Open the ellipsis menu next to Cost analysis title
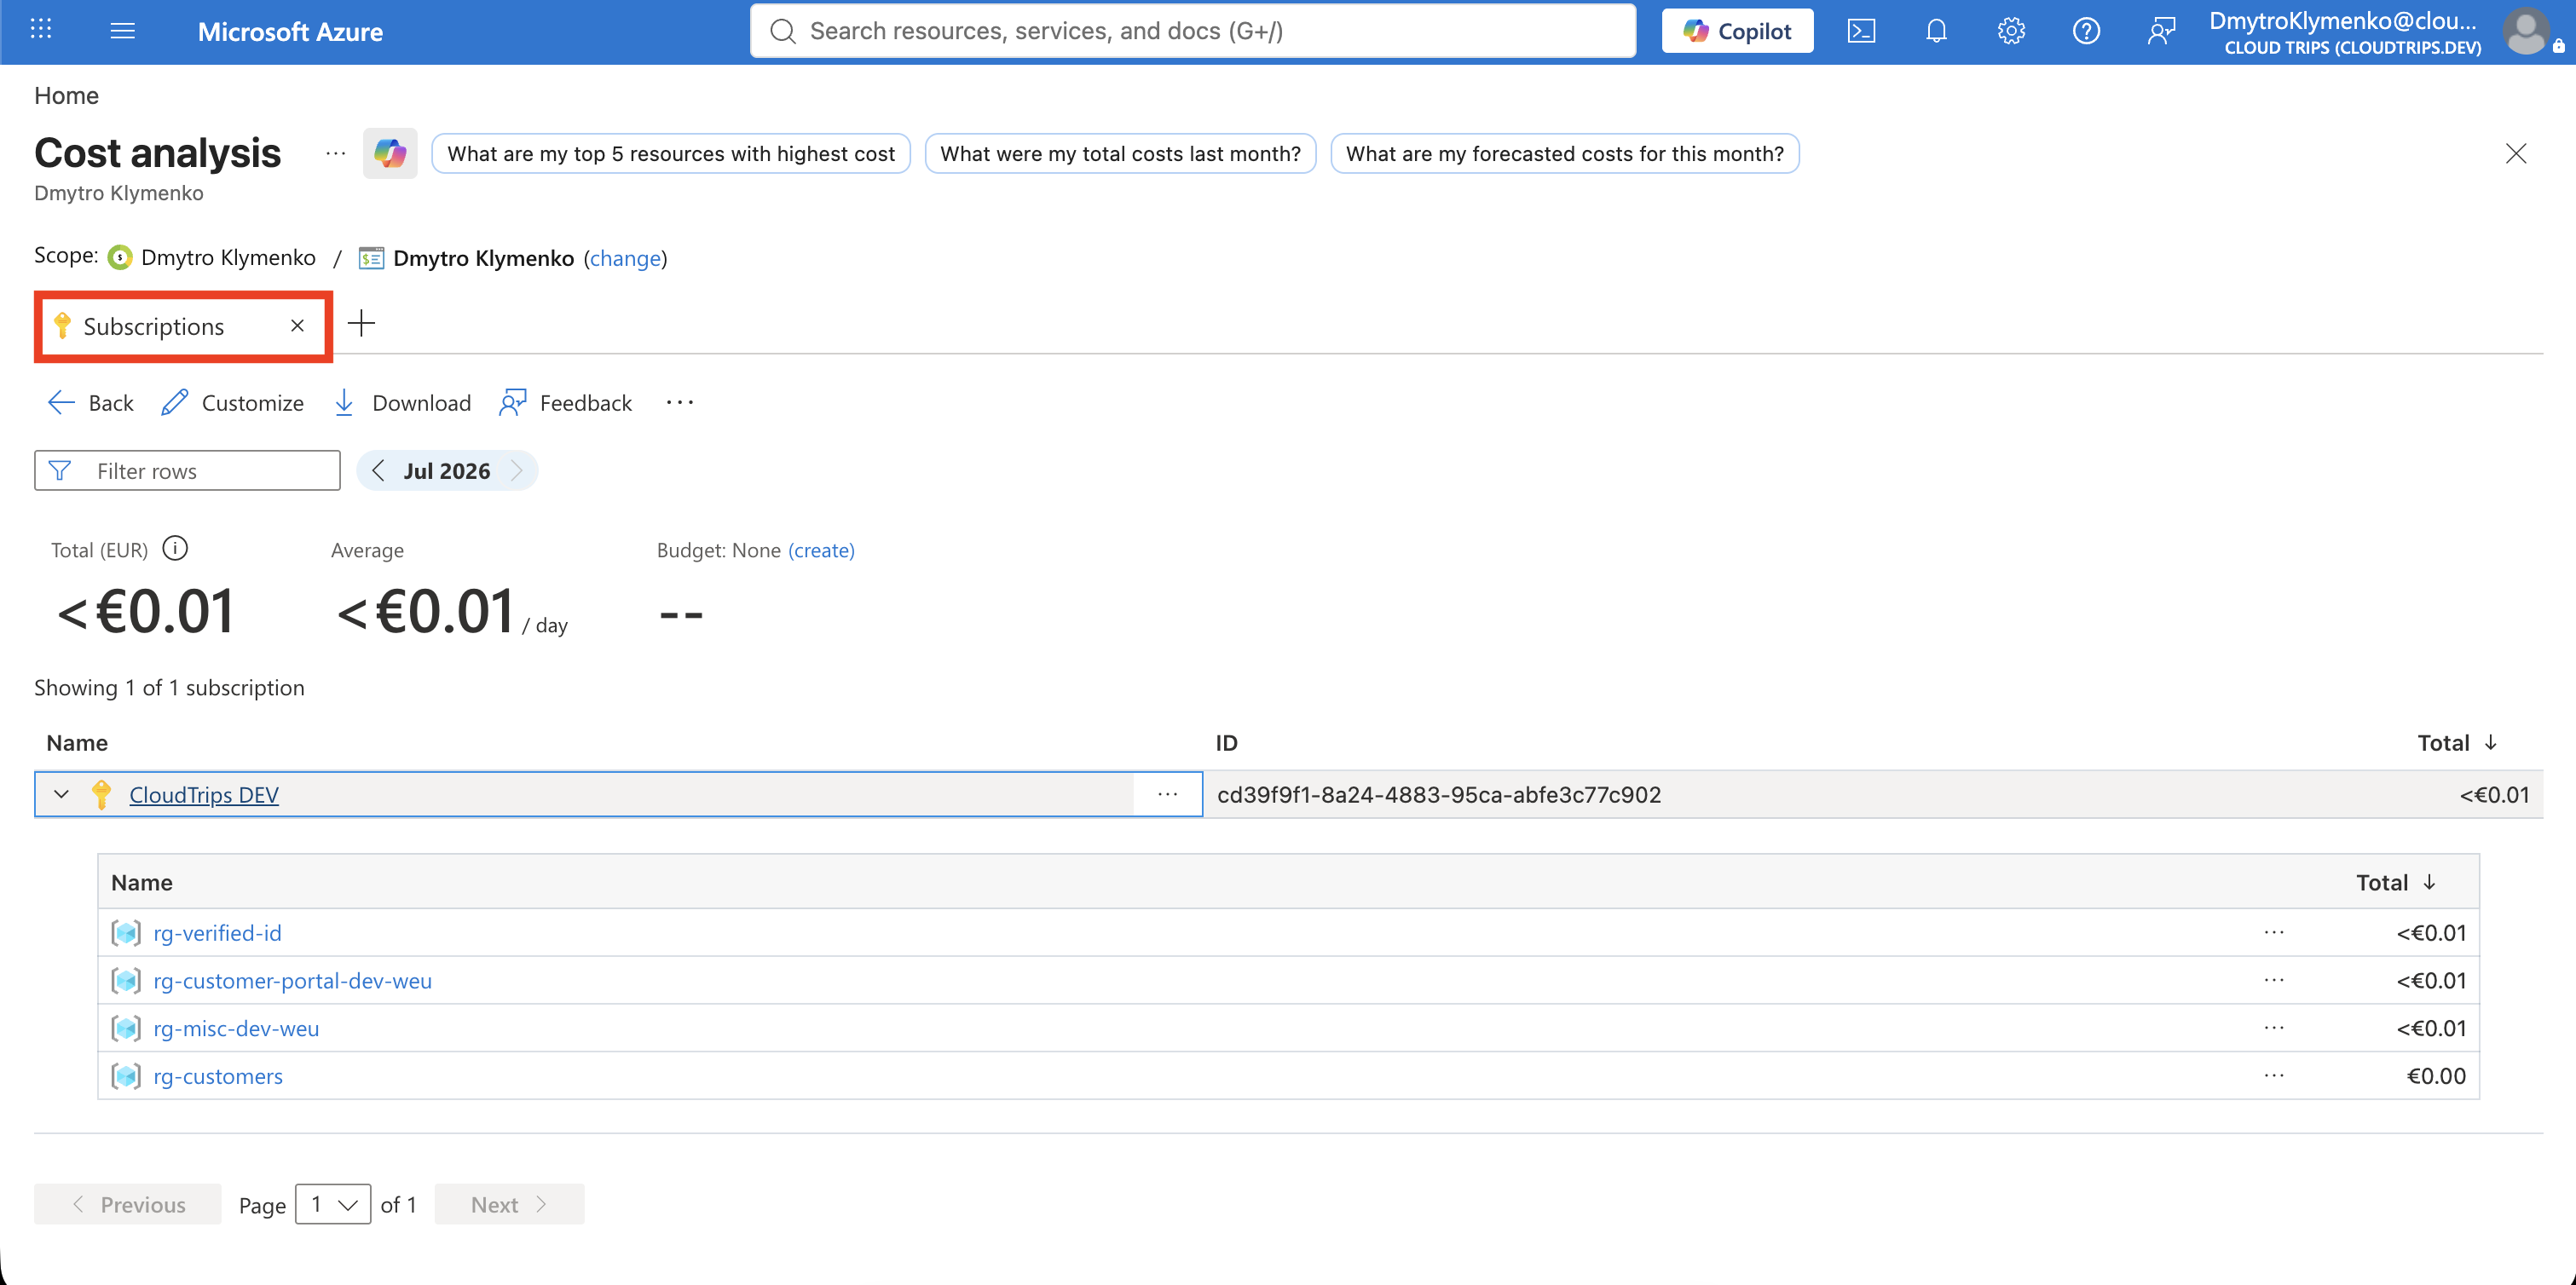This screenshot has width=2576, height=1285. tap(335, 153)
